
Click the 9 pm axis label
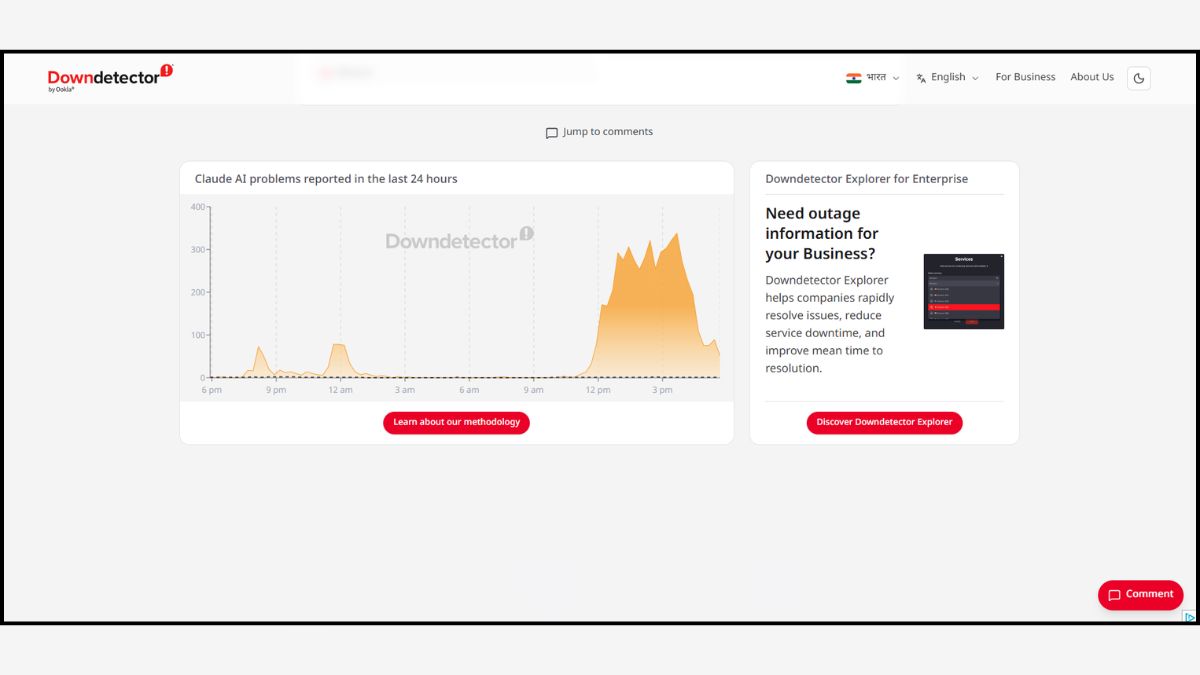[x=276, y=390]
